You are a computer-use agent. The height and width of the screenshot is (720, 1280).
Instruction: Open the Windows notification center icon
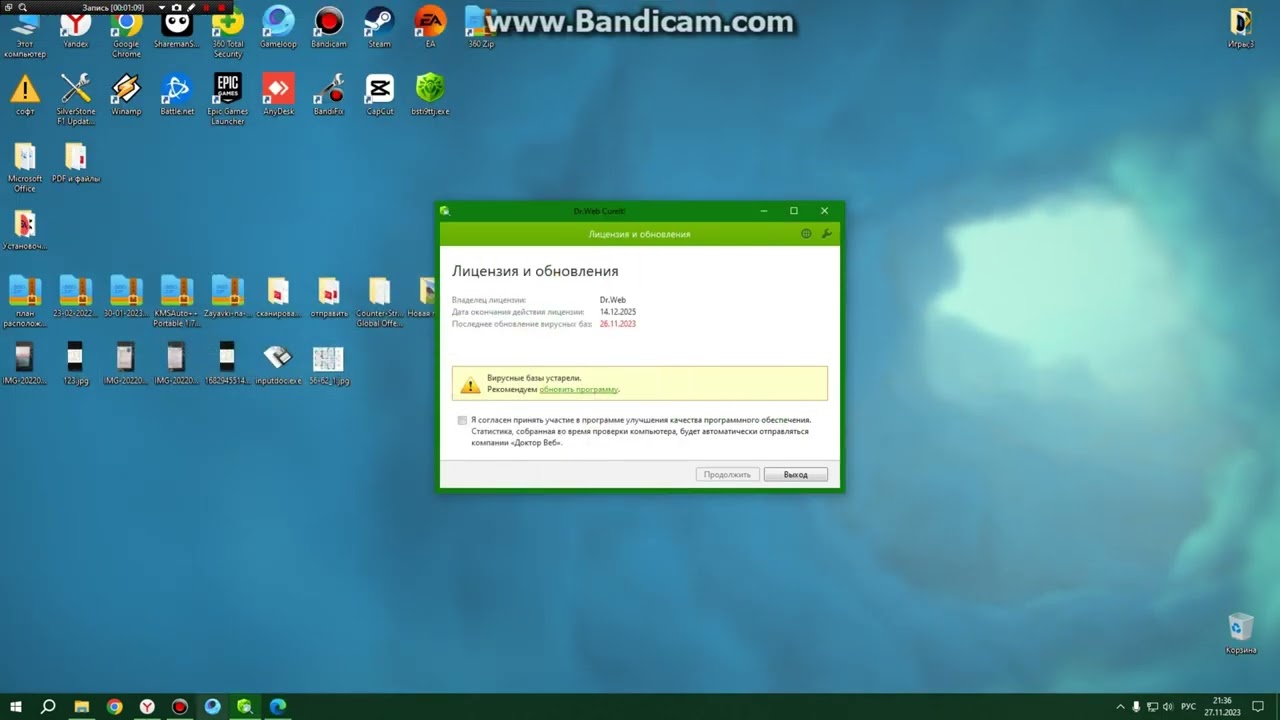(1256, 707)
